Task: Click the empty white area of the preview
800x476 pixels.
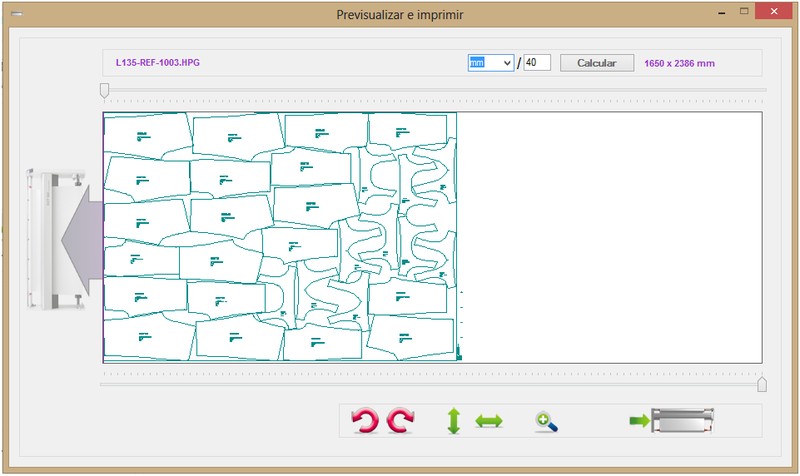Action: click(x=610, y=237)
